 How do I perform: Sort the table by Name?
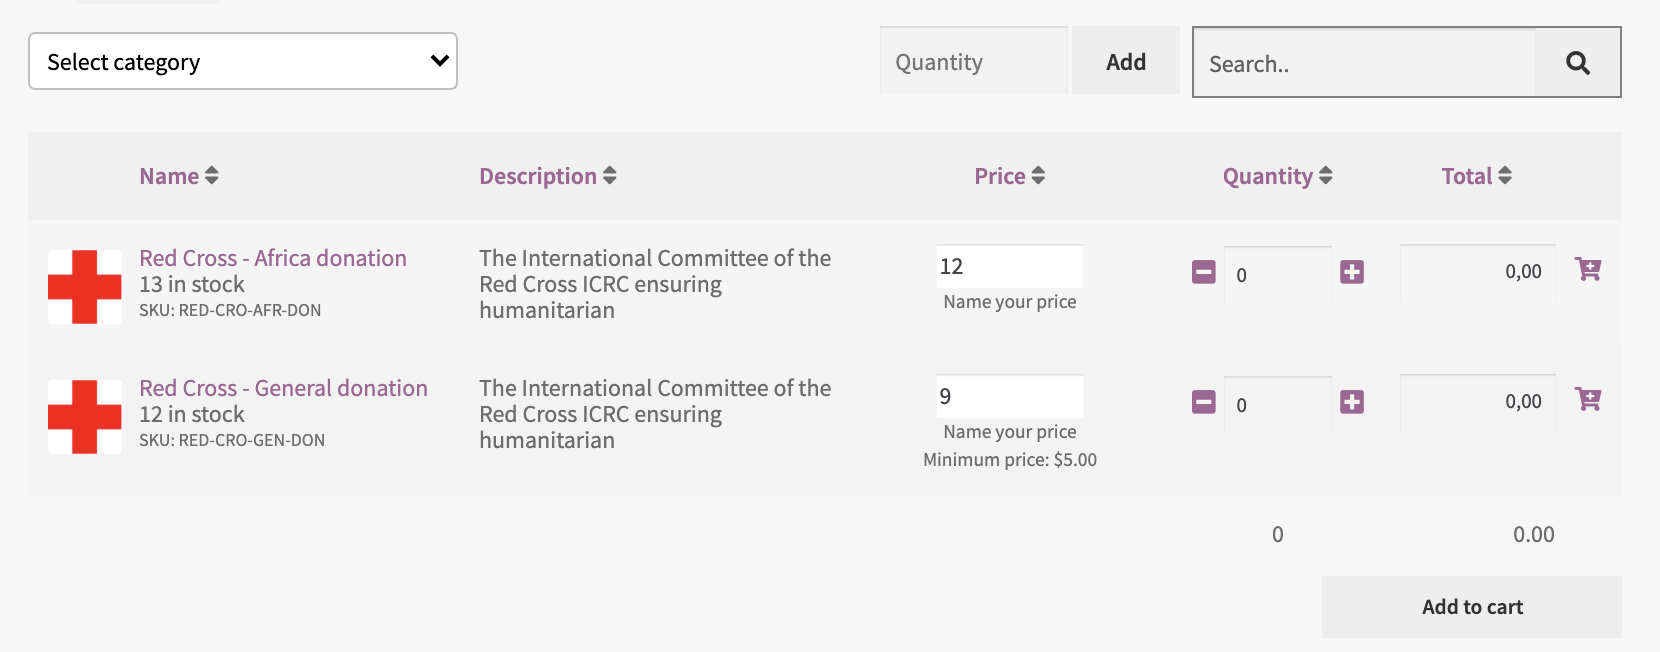[x=179, y=176]
